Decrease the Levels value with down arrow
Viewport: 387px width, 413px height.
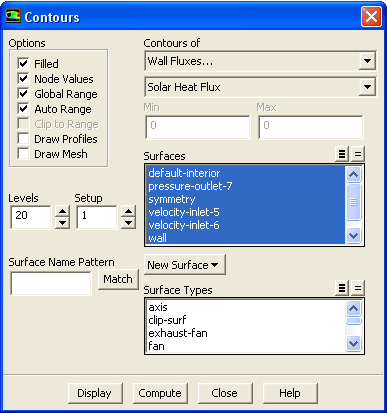coord(62,223)
